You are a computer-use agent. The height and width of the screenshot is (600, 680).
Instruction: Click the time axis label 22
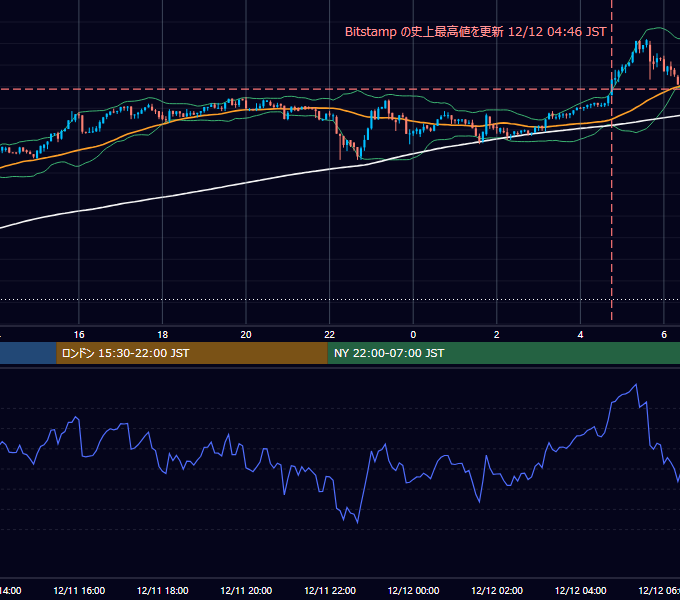point(330,335)
